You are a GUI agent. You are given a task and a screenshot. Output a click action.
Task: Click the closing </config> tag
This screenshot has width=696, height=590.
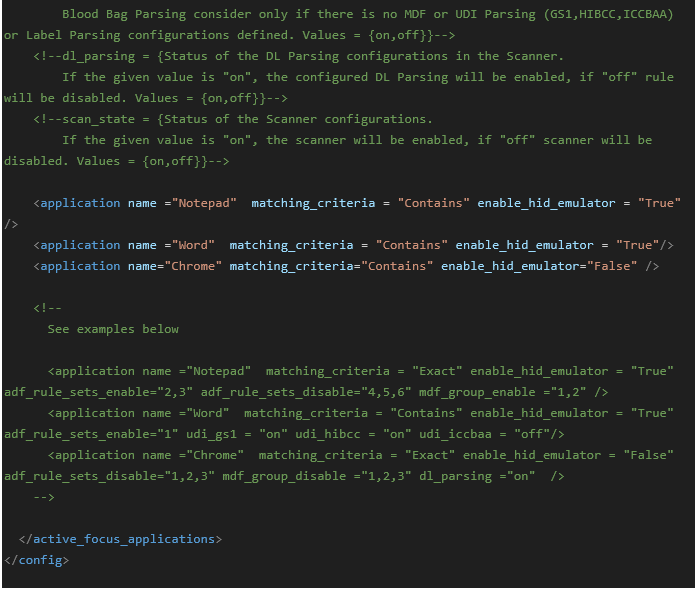click(x=36, y=560)
